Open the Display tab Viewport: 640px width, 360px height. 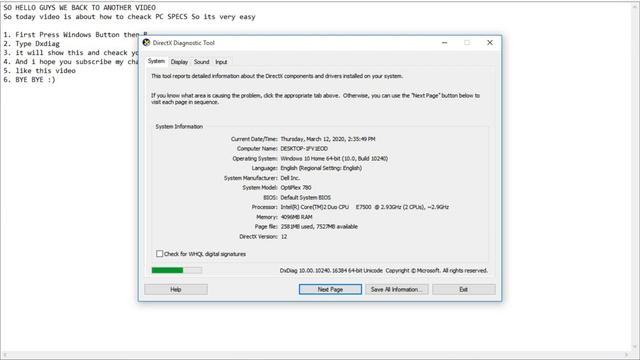(179, 62)
